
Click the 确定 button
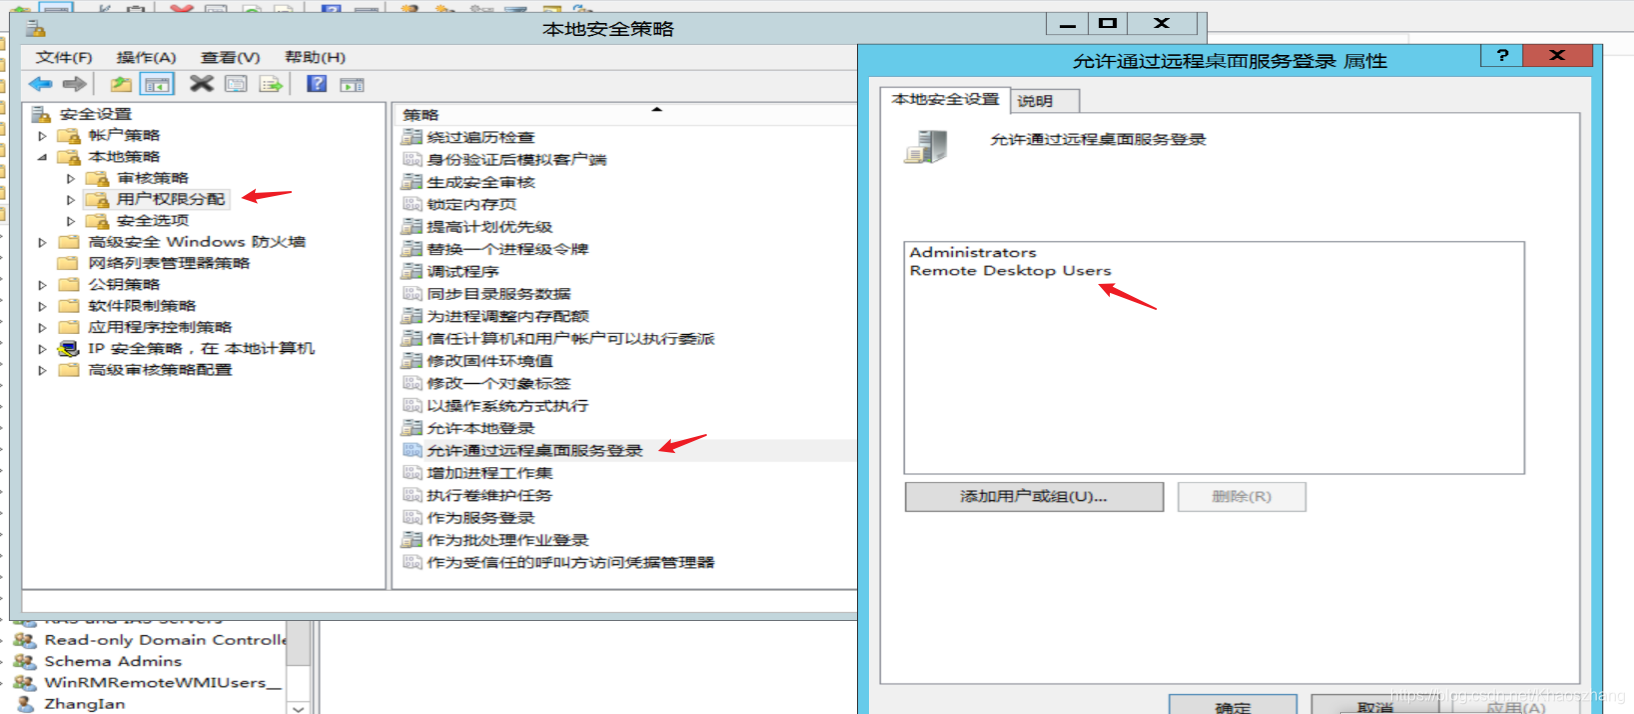coord(1233,706)
